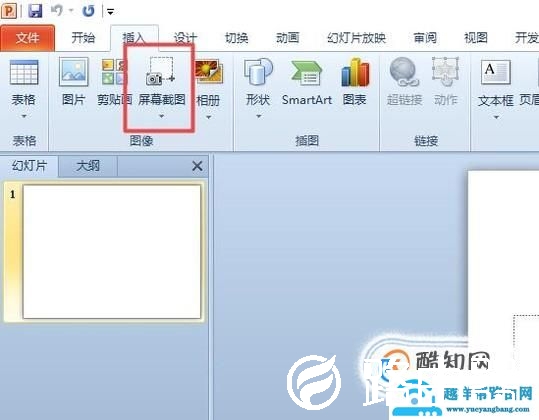Open the Customize Quick Access Toolbar arrow
539x420 pixels.
(110, 12)
